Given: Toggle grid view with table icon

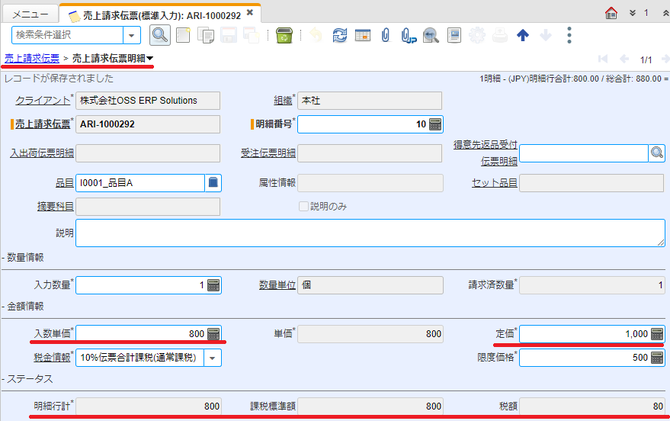Looking at the screenshot, I should (363, 35).
